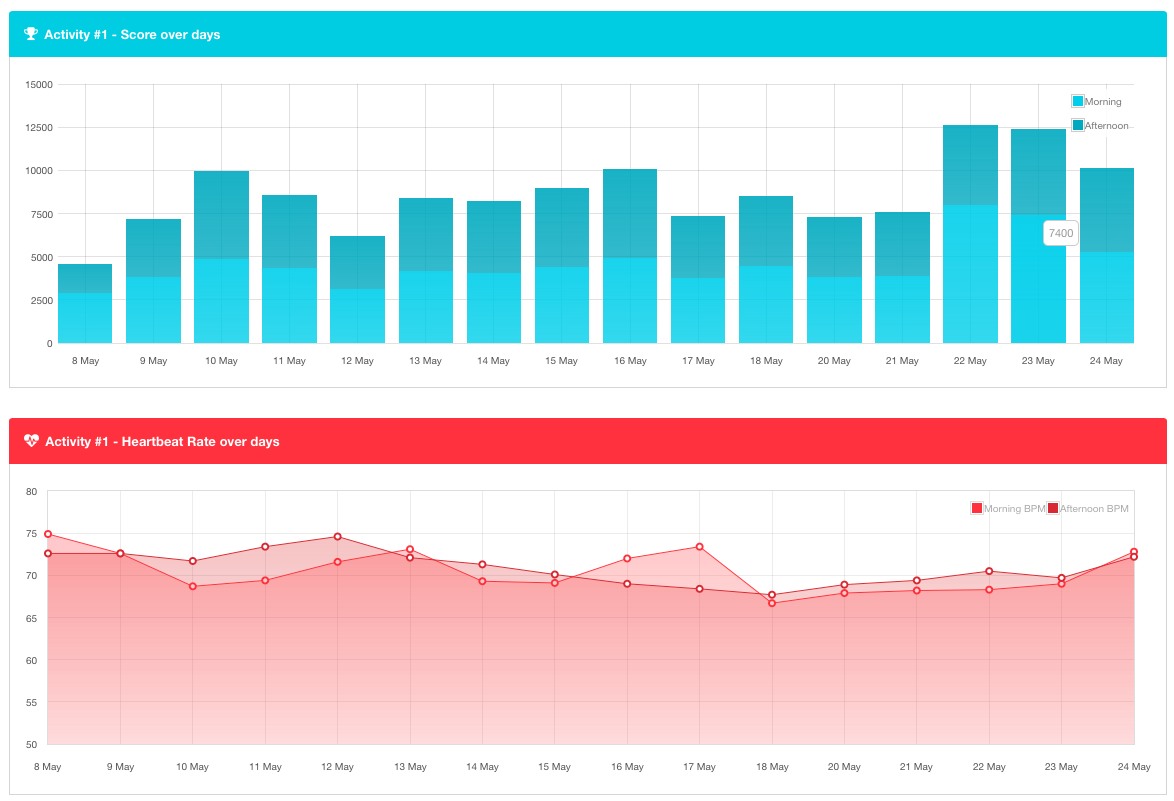Click the 24 May label in the heartbeat chart
Viewport: 1174px width, 801px height.
click(x=1133, y=766)
